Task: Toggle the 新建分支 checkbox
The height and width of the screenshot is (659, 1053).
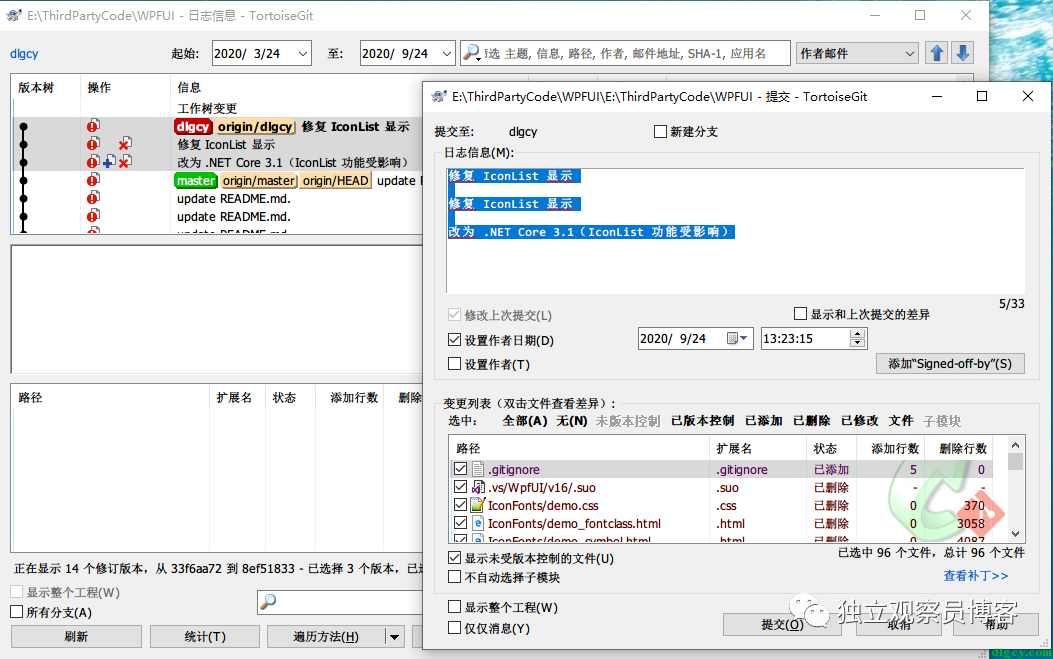Action: [660, 132]
